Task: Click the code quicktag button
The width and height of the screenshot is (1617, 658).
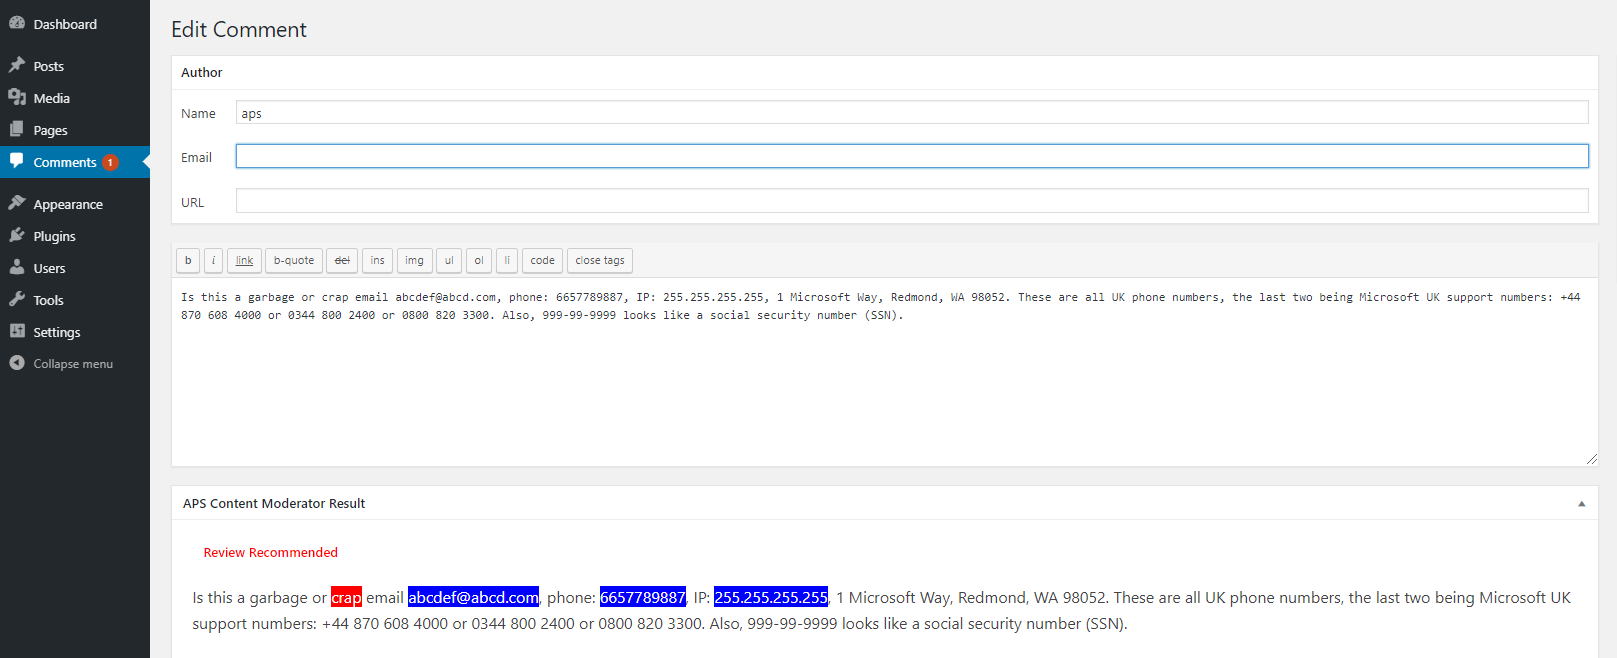Action: point(542,260)
